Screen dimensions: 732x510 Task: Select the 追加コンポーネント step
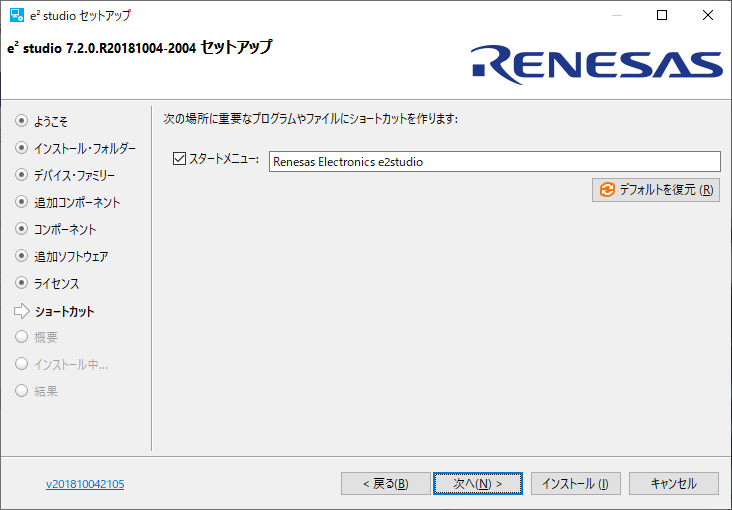click(77, 202)
